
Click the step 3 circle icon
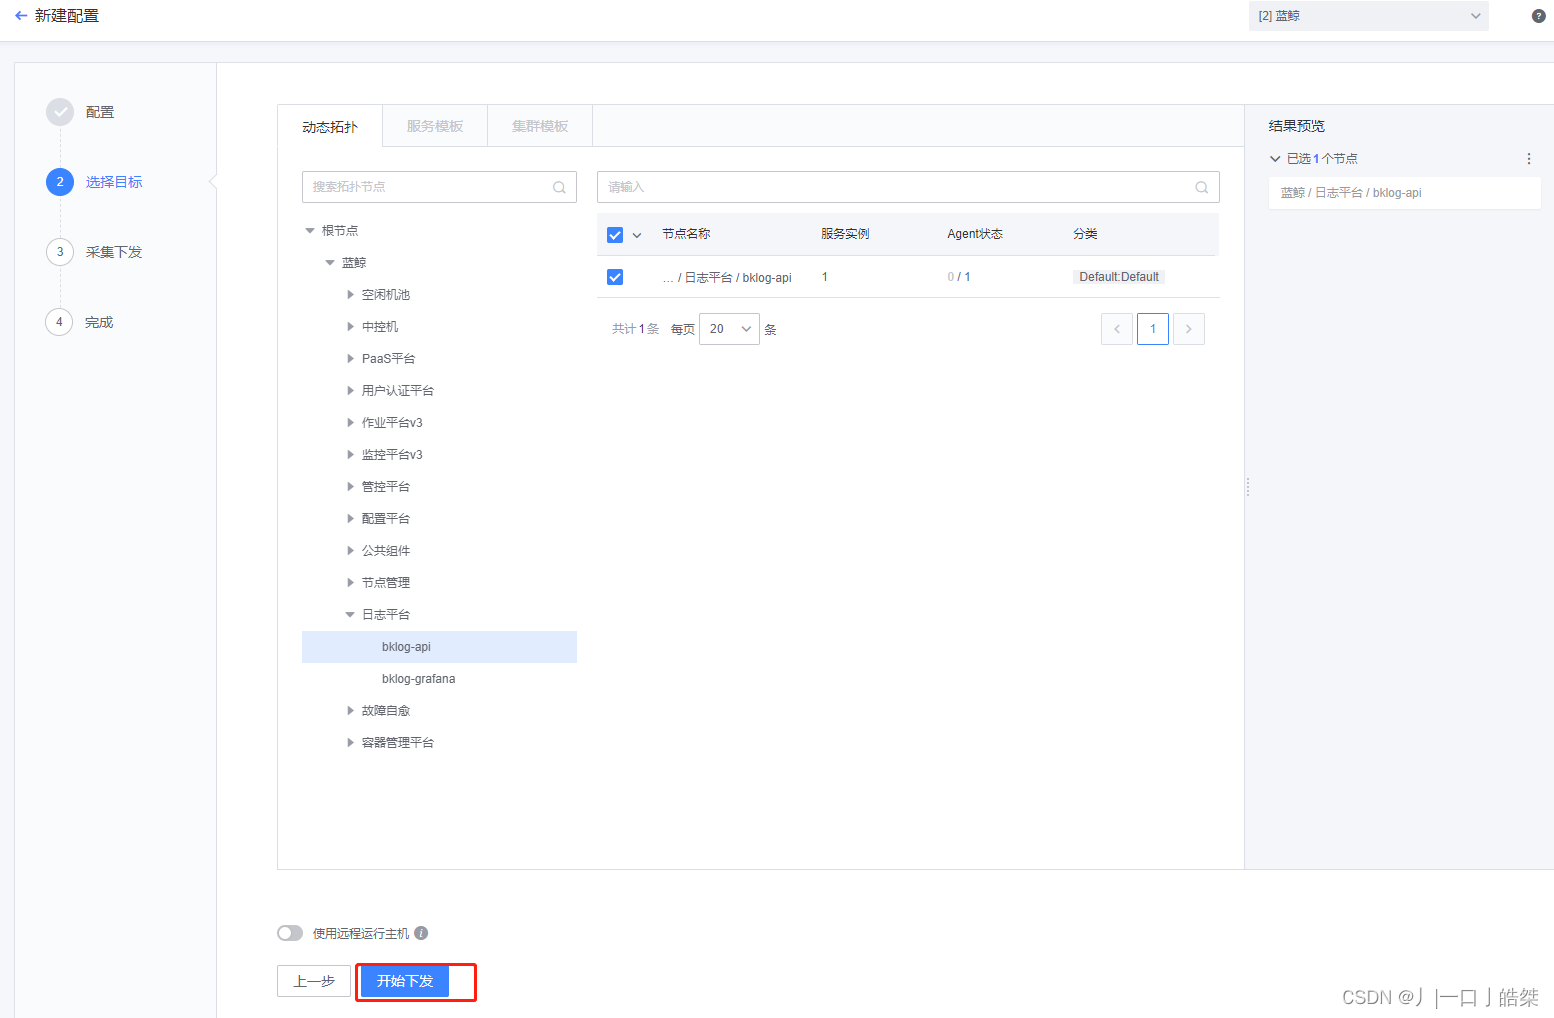(x=60, y=252)
